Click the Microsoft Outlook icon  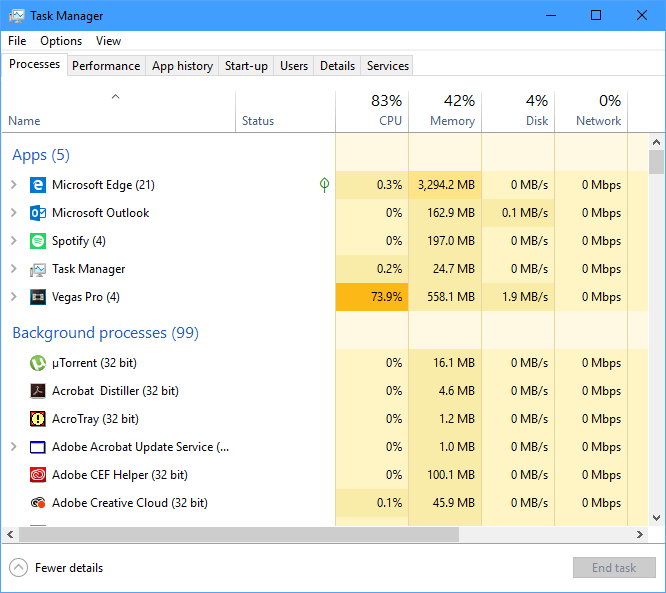click(38, 213)
